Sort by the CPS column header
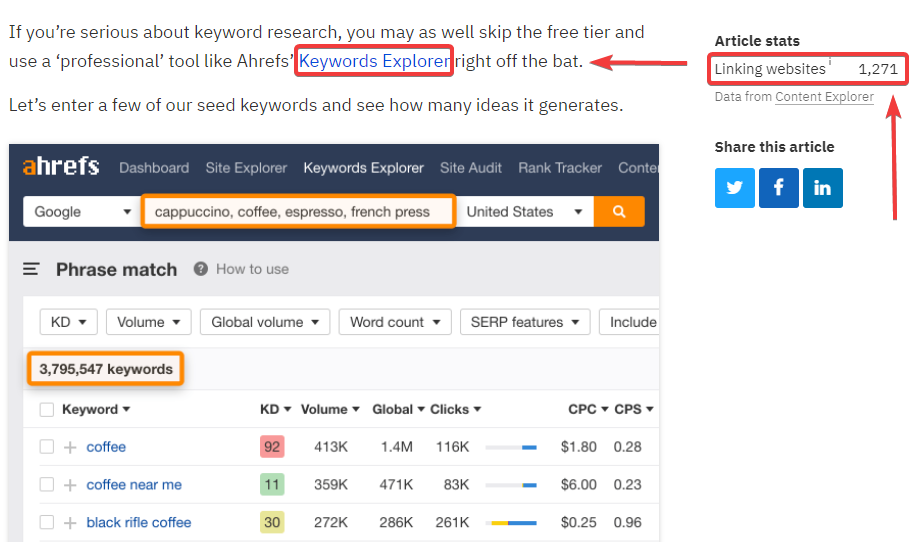Image resolution: width=920 pixels, height=542 pixels. 634,409
